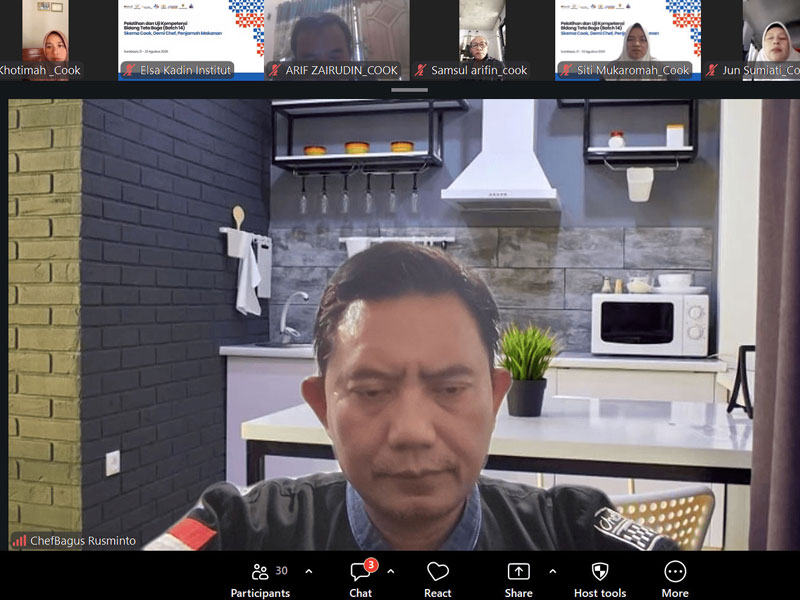800x600 pixels.
Task: Select Khotimah_Cook video thumbnail
Action: pos(43,40)
